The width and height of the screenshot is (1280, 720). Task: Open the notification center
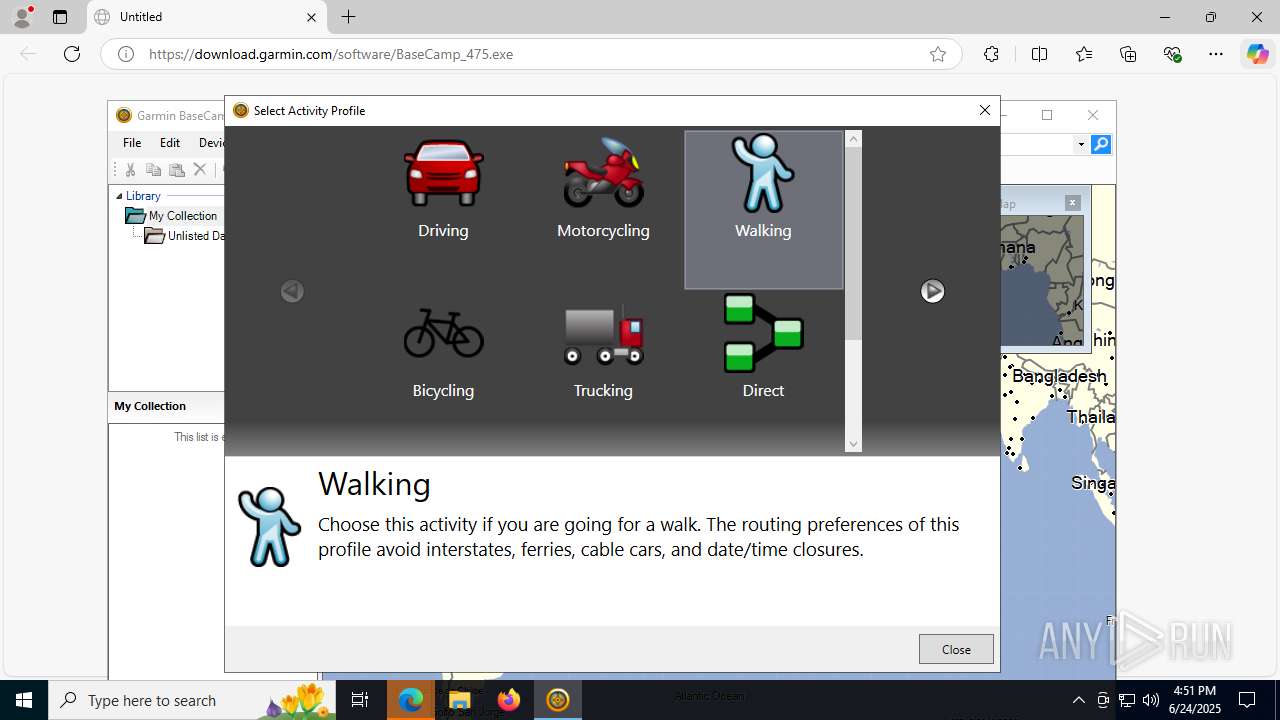[1247, 700]
